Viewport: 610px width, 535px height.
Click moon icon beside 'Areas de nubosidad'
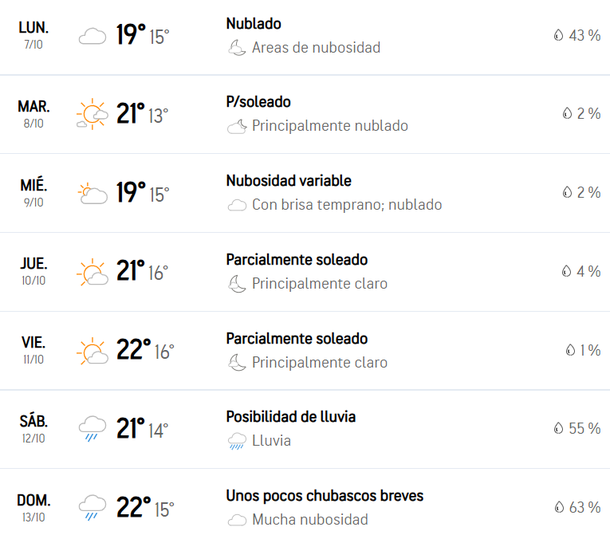coord(237,48)
